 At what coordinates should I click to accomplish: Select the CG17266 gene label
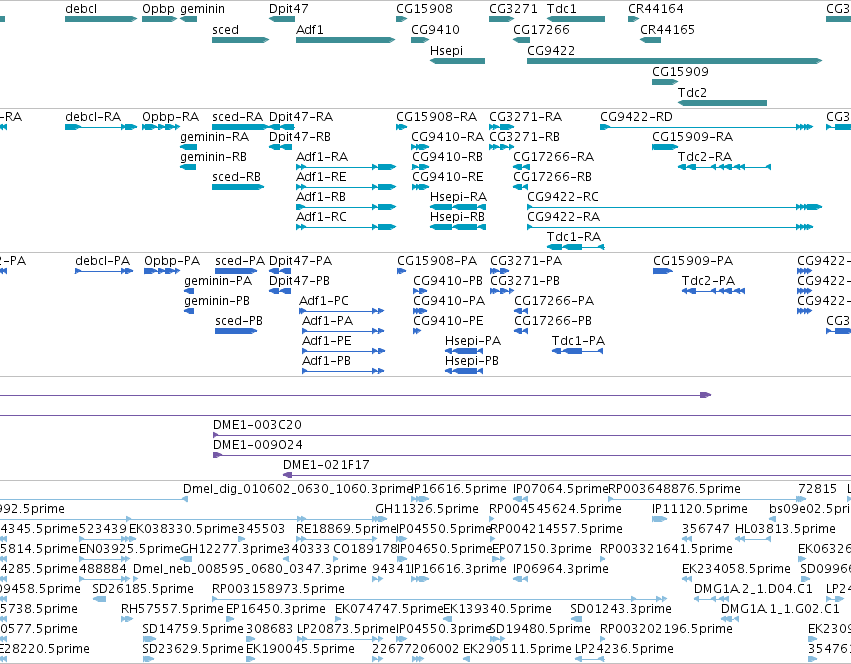(542, 30)
